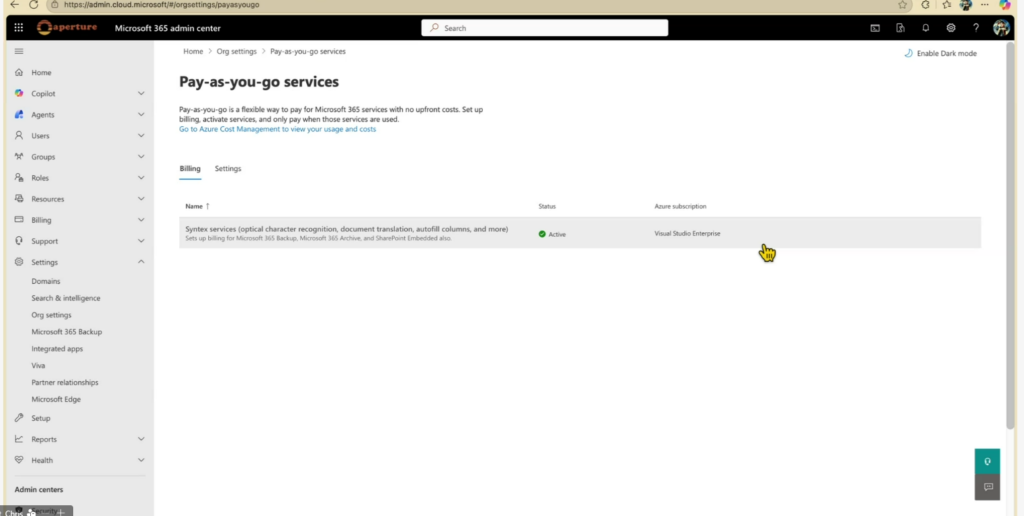Open browser extensions puzzle icon
Screen dimensions: 1024x516
(x=925, y=5)
